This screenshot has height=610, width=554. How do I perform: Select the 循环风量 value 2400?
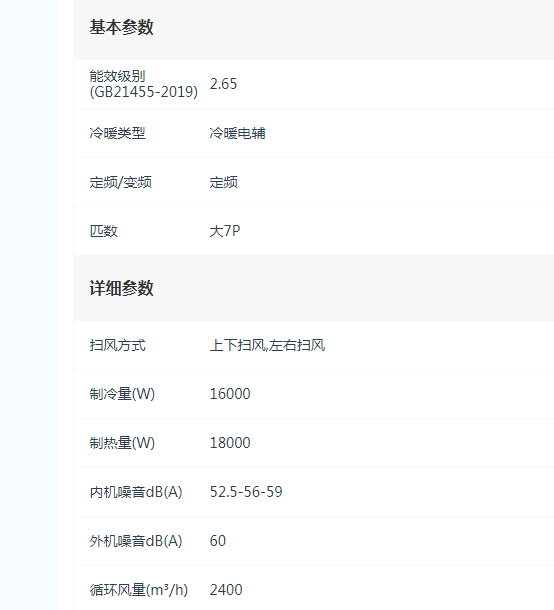[x=226, y=590]
